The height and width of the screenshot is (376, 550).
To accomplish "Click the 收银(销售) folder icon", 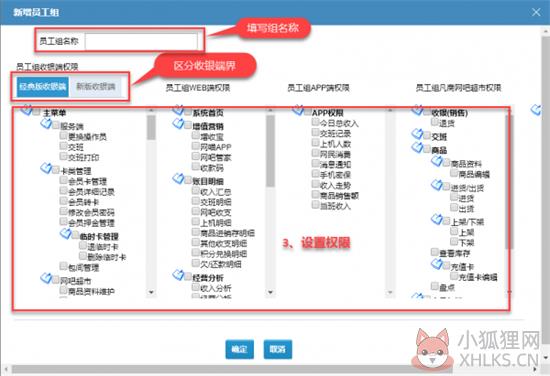I will coord(417,110).
